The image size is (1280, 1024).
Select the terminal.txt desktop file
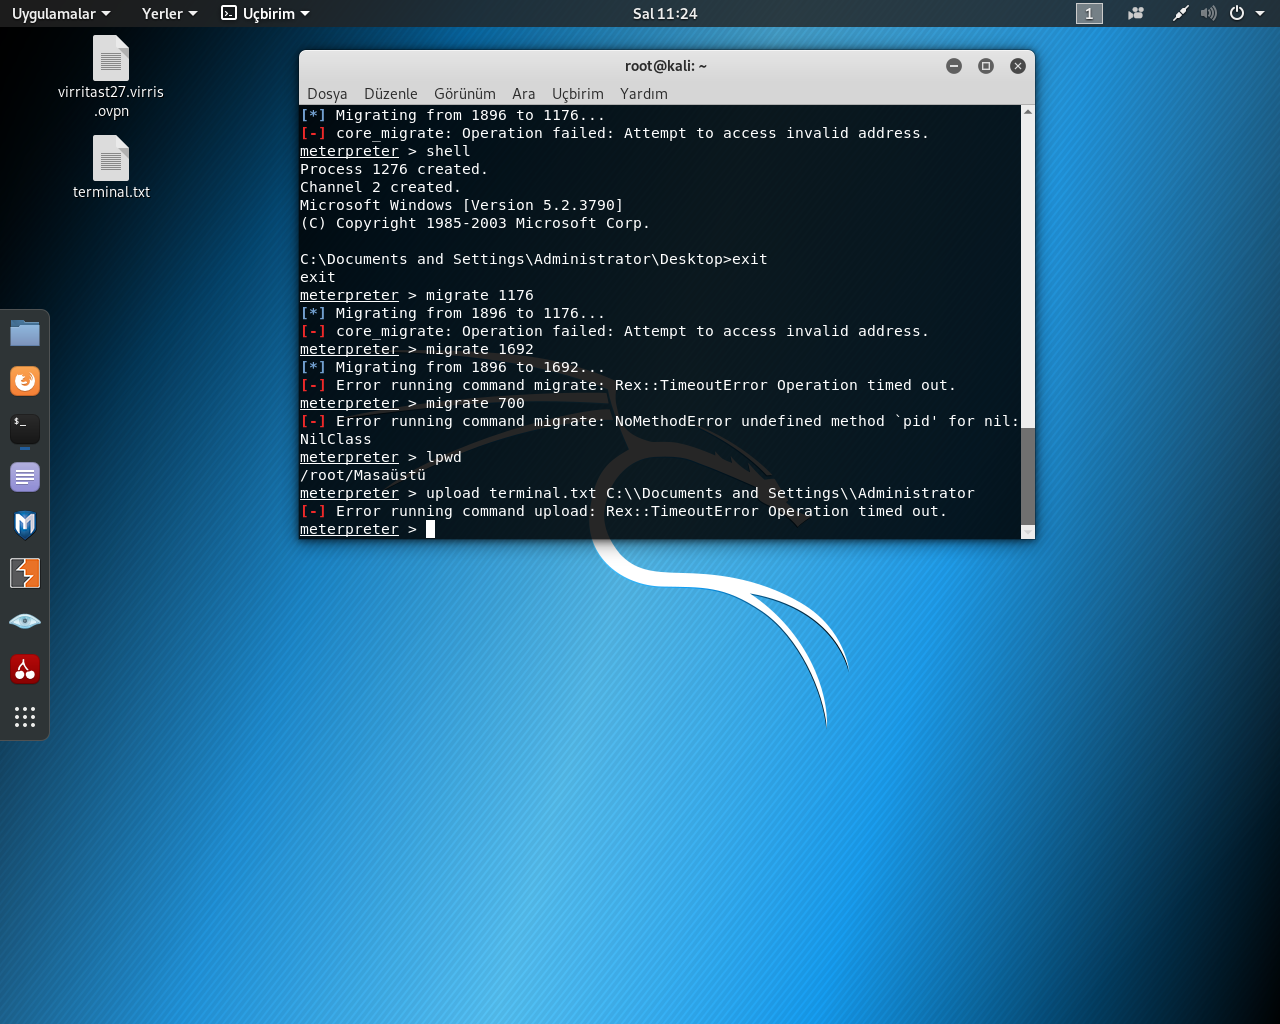click(x=111, y=168)
